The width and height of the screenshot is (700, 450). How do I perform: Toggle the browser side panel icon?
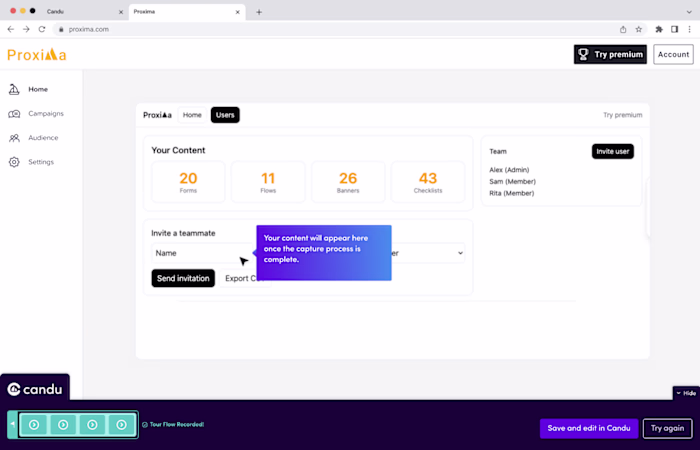[x=675, y=29]
